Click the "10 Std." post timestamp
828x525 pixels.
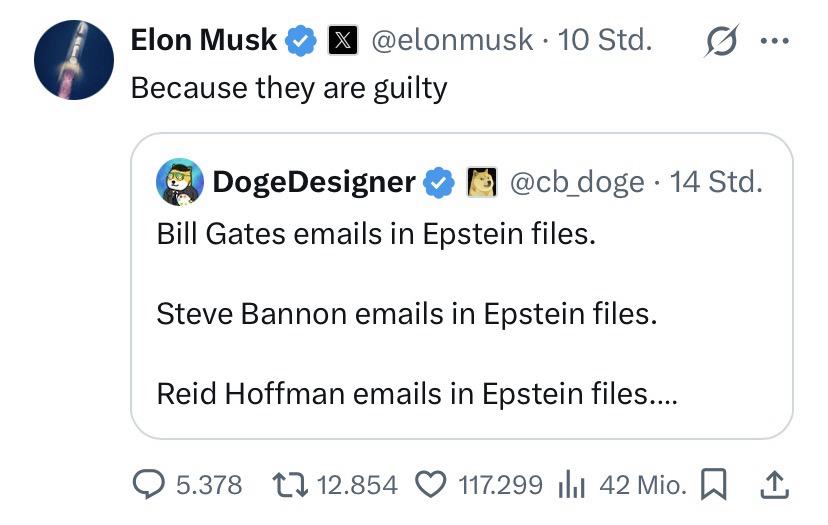point(604,41)
